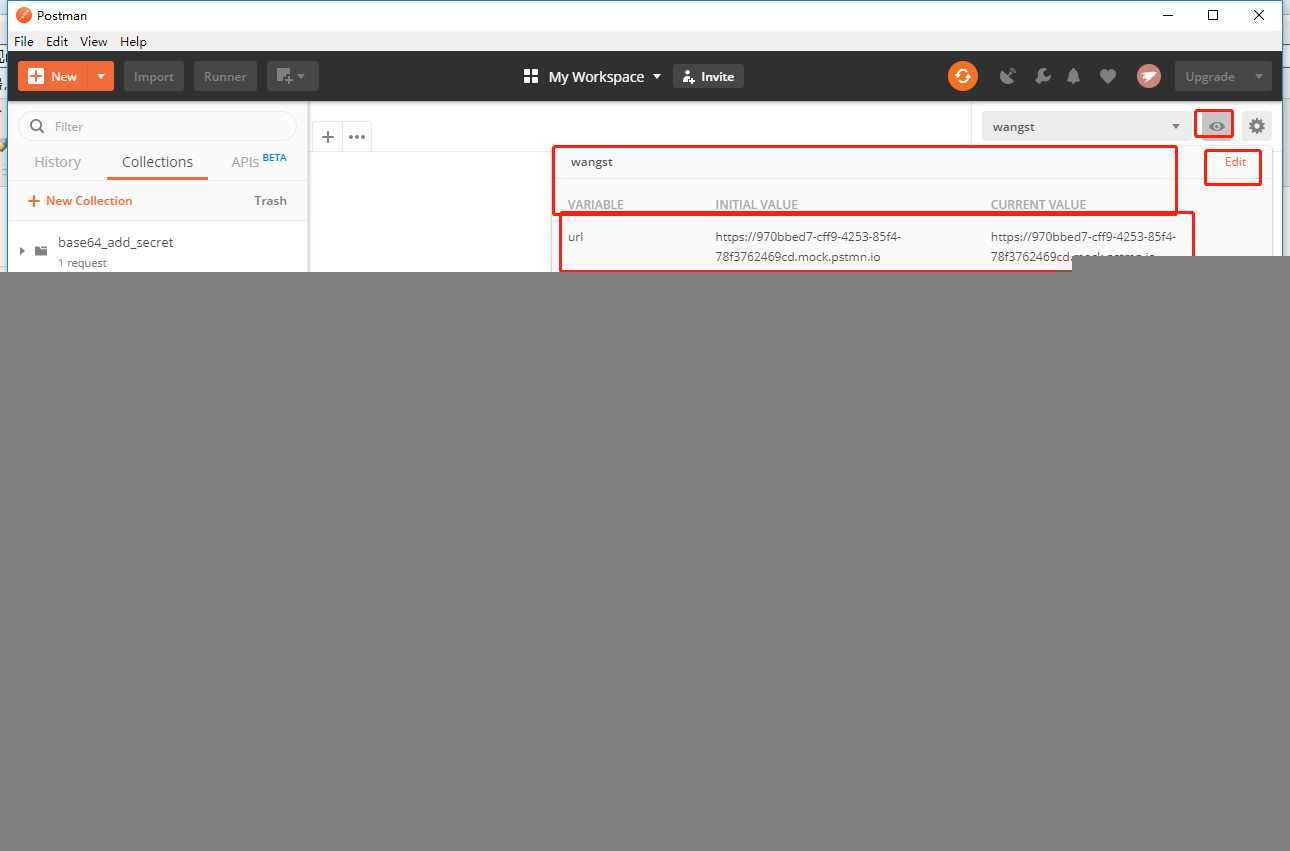Open the Help menu
Image resolution: width=1290 pixels, height=851 pixels.
click(x=133, y=41)
